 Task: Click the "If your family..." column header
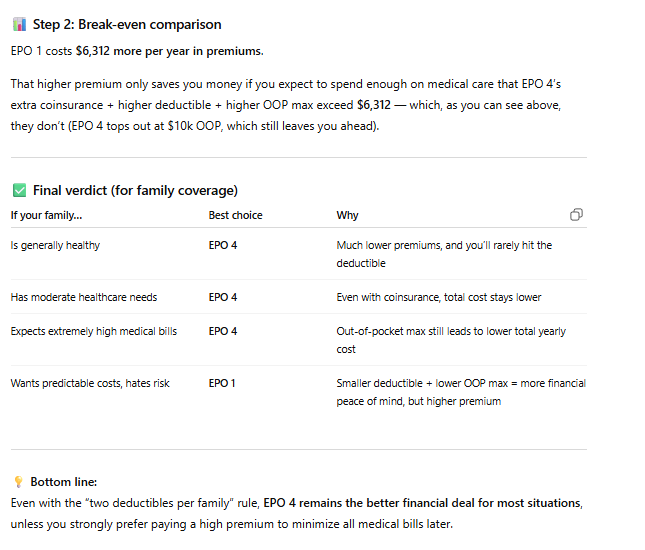(x=46, y=215)
